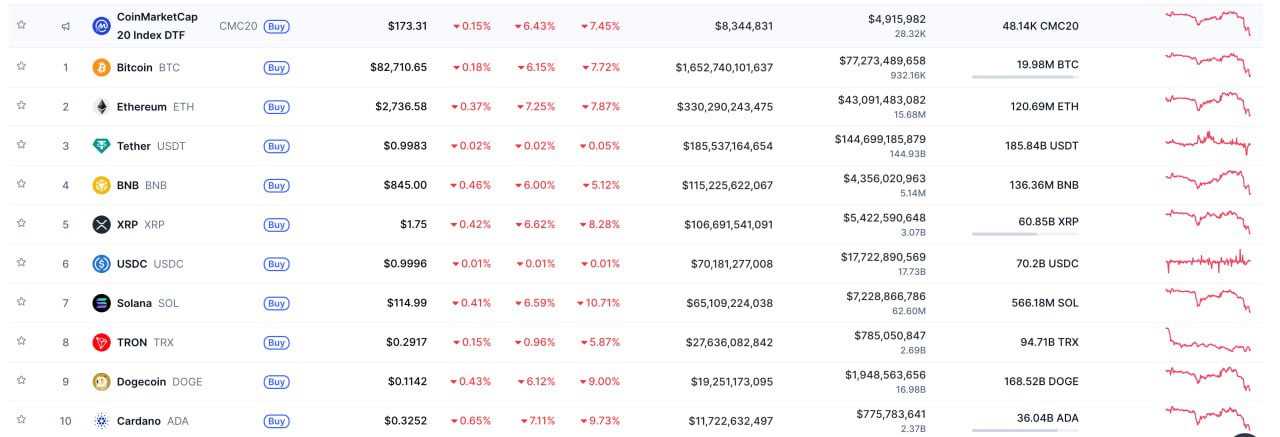1280x437 pixels.
Task: Open the USDC 7-day sparkline chart
Action: (x=1207, y=262)
